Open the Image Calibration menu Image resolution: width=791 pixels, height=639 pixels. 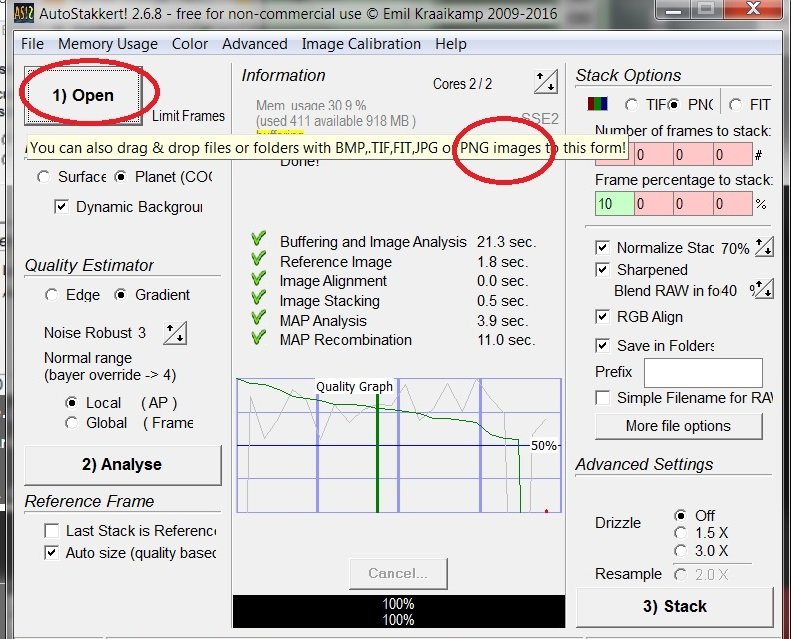pyautogui.click(x=361, y=44)
